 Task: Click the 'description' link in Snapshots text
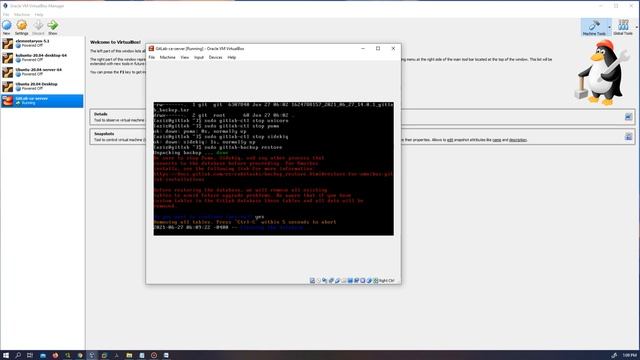517,140
